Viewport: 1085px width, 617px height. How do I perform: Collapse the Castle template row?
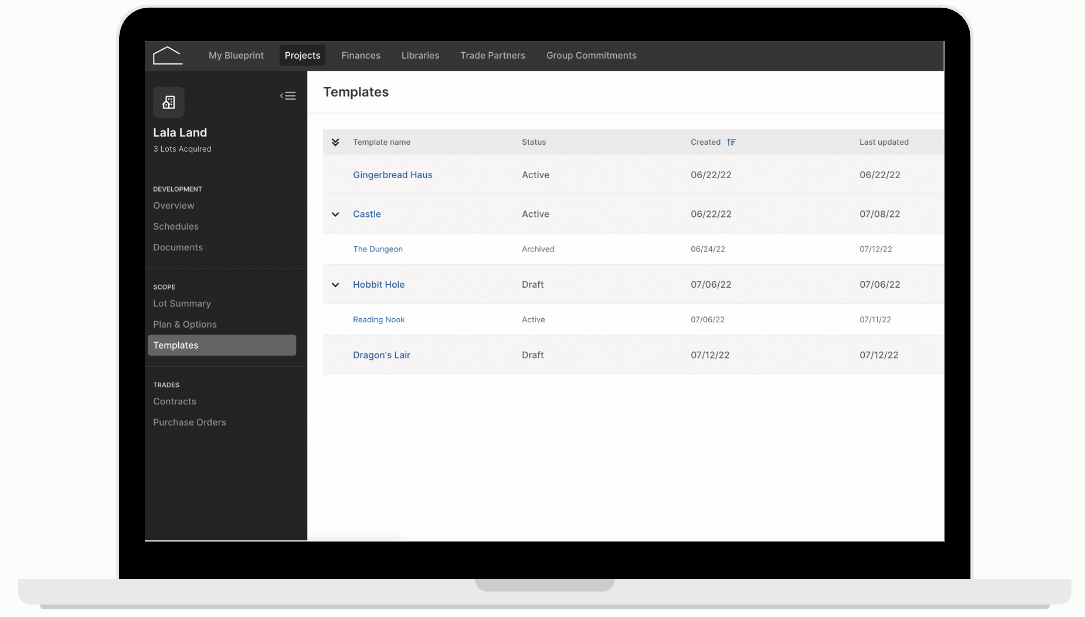pyautogui.click(x=335, y=214)
